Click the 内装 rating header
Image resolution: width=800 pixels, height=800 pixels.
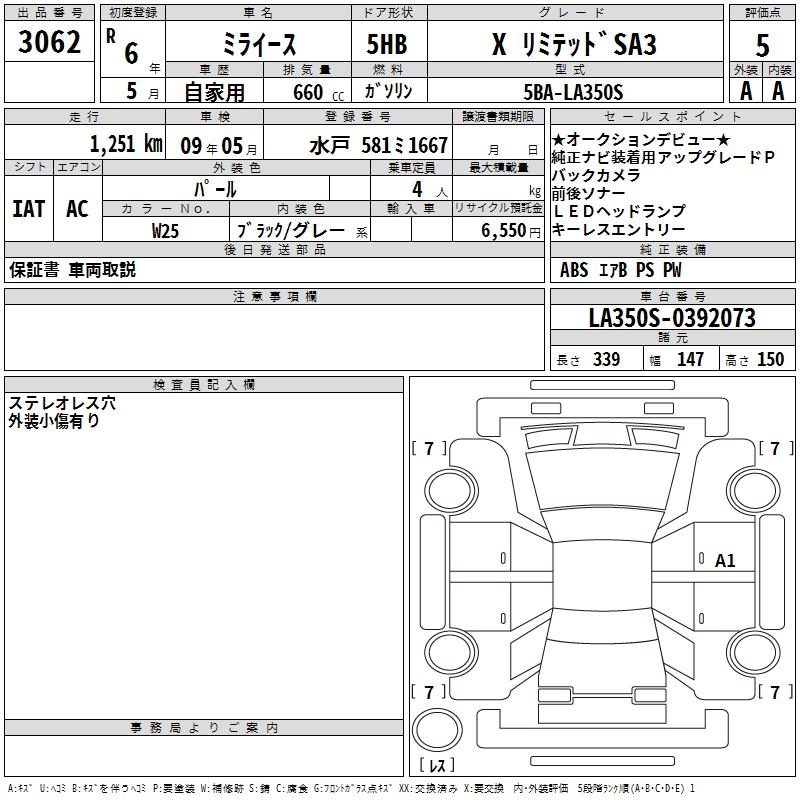pyautogui.click(x=779, y=70)
